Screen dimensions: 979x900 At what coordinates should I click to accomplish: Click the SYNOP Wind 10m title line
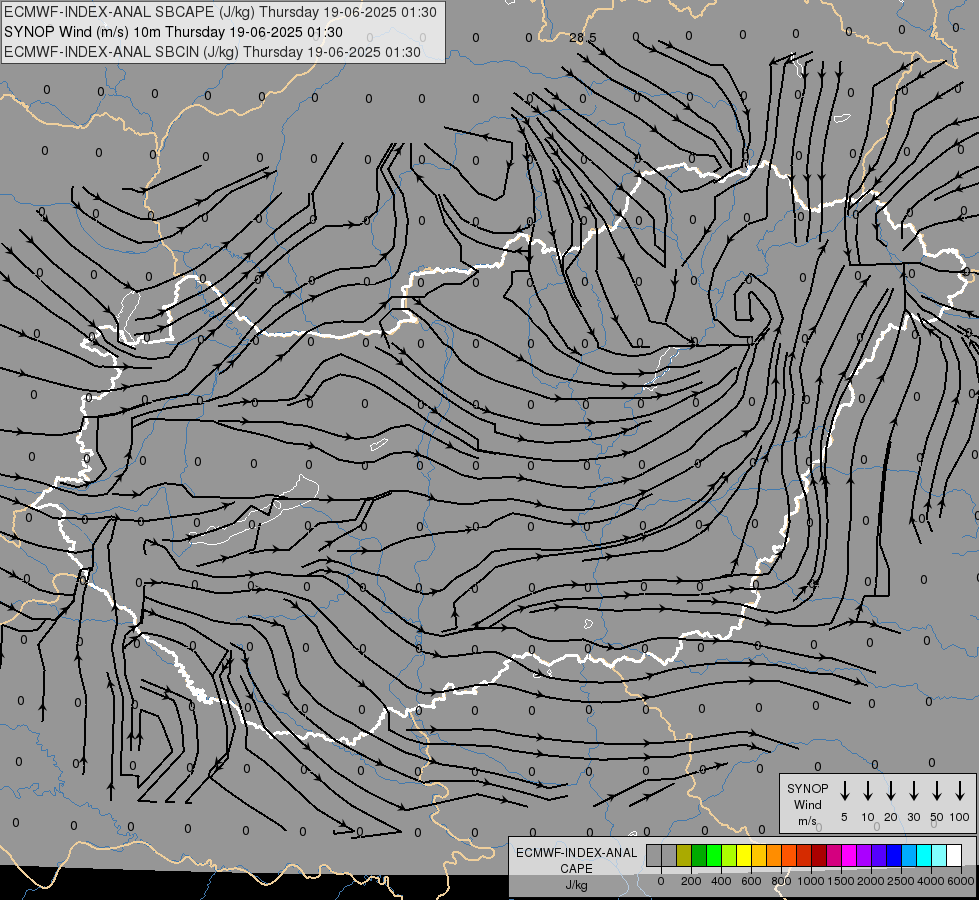[173, 32]
